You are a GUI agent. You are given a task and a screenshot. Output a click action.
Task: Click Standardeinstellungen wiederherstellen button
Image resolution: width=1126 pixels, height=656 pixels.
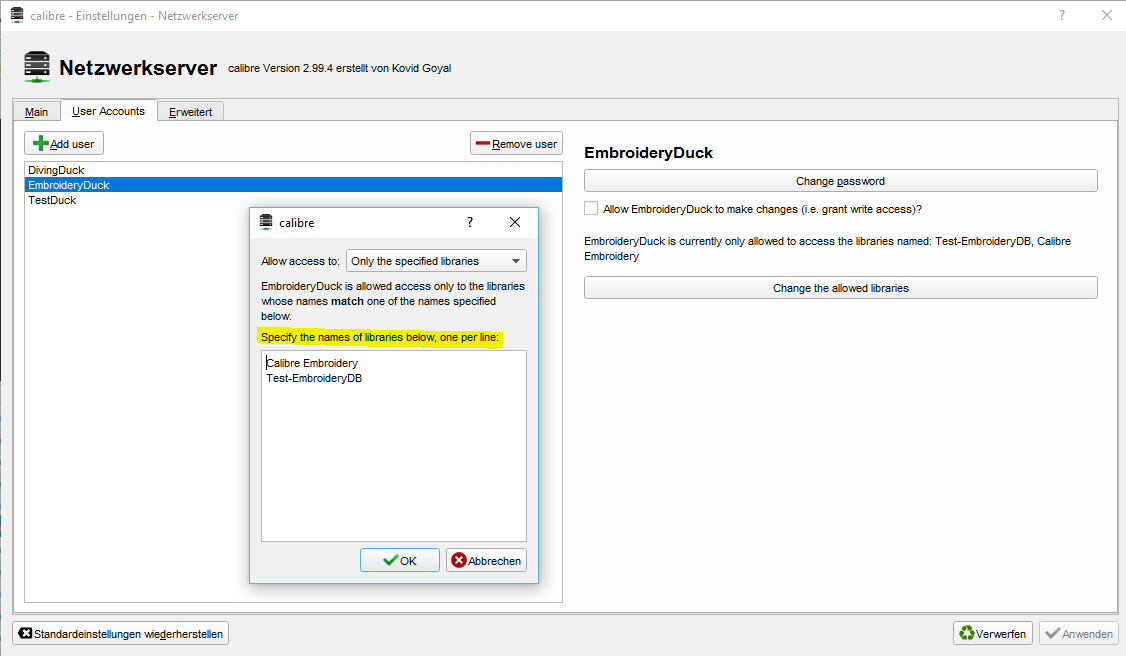(x=121, y=634)
